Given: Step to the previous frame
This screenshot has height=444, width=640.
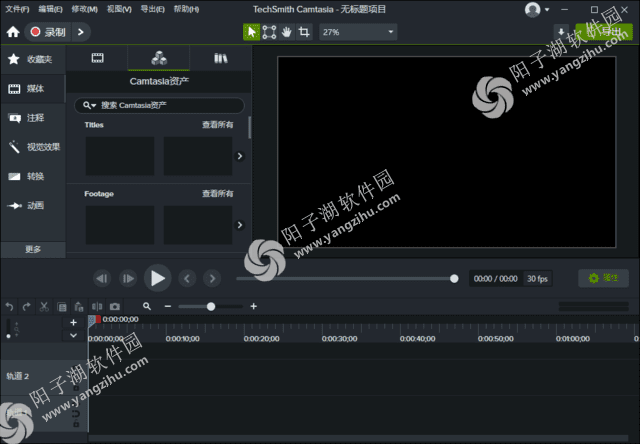Looking at the screenshot, I should [x=102, y=278].
